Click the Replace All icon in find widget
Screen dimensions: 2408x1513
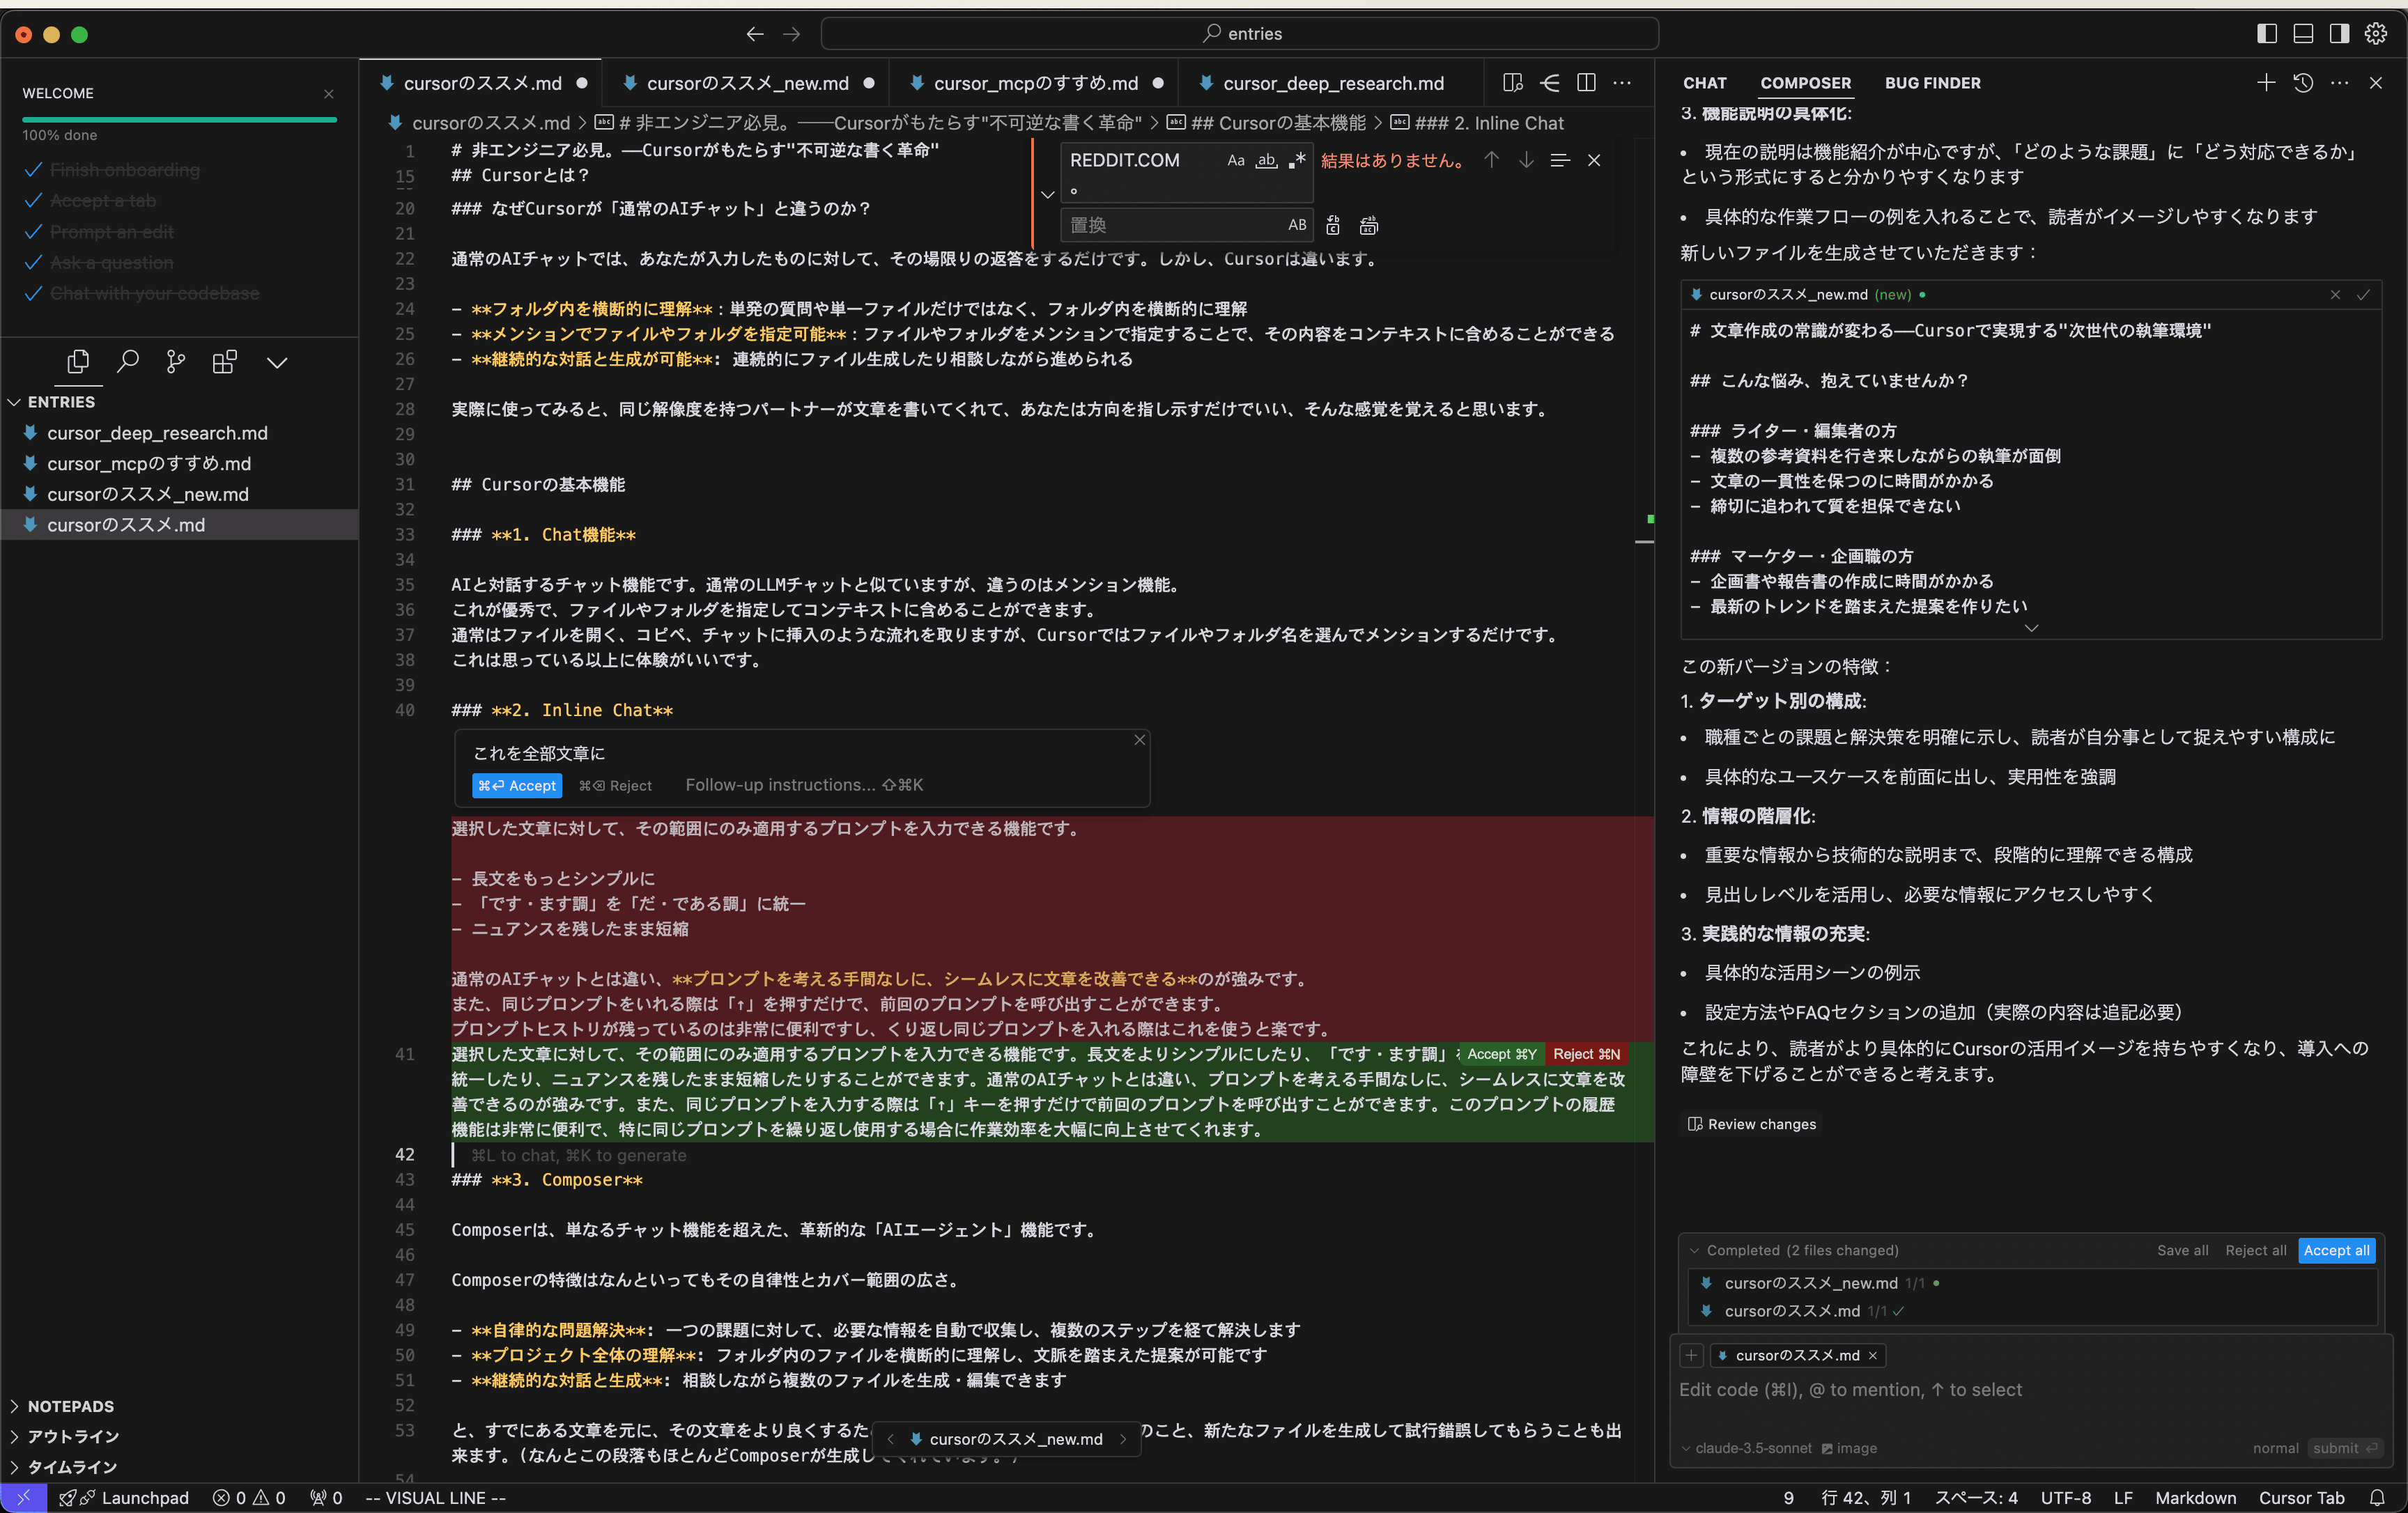pyautogui.click(x=1369, y=226)
